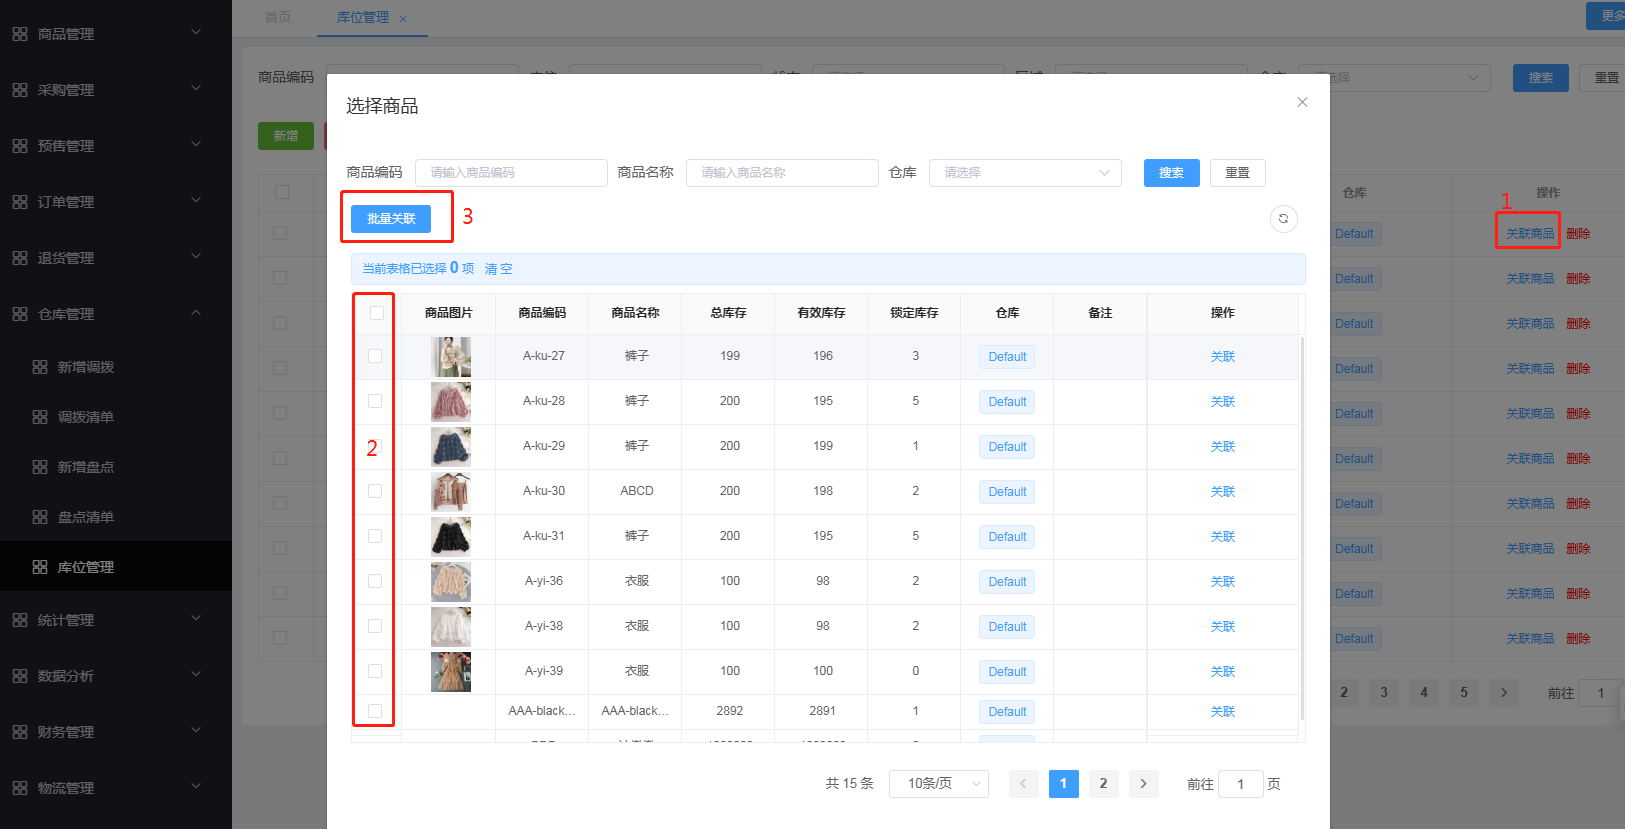Click the 商品名称 input field in dialog
Screen dimensions: 1625x829
point(782,173)
